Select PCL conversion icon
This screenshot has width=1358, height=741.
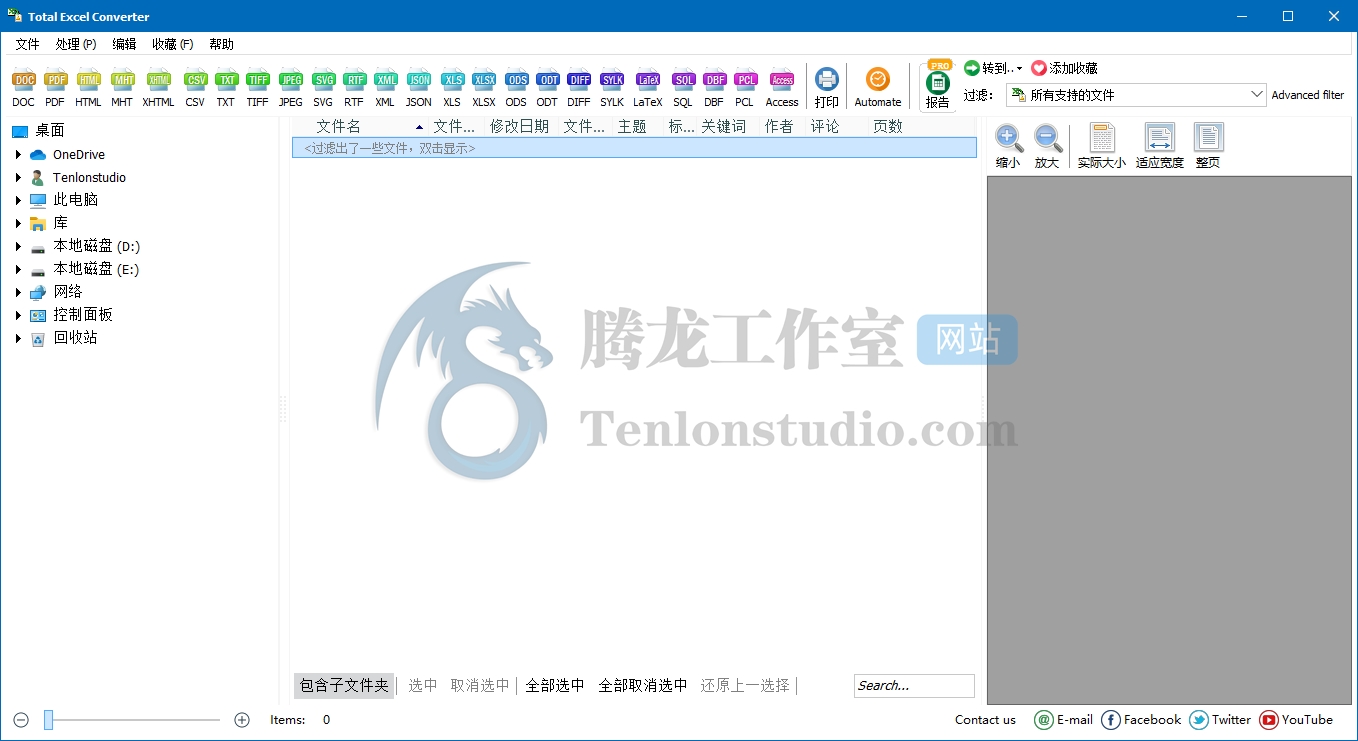point(745,88)
